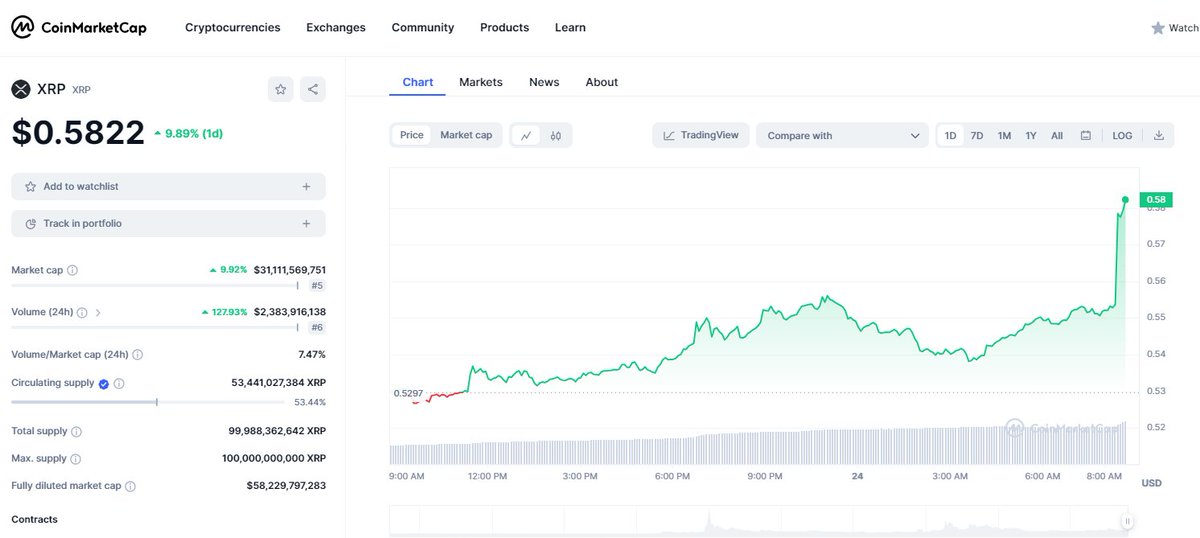Toggle chart to Market cap view
This screenshot has width=1200, height=538.
(466, 135)
